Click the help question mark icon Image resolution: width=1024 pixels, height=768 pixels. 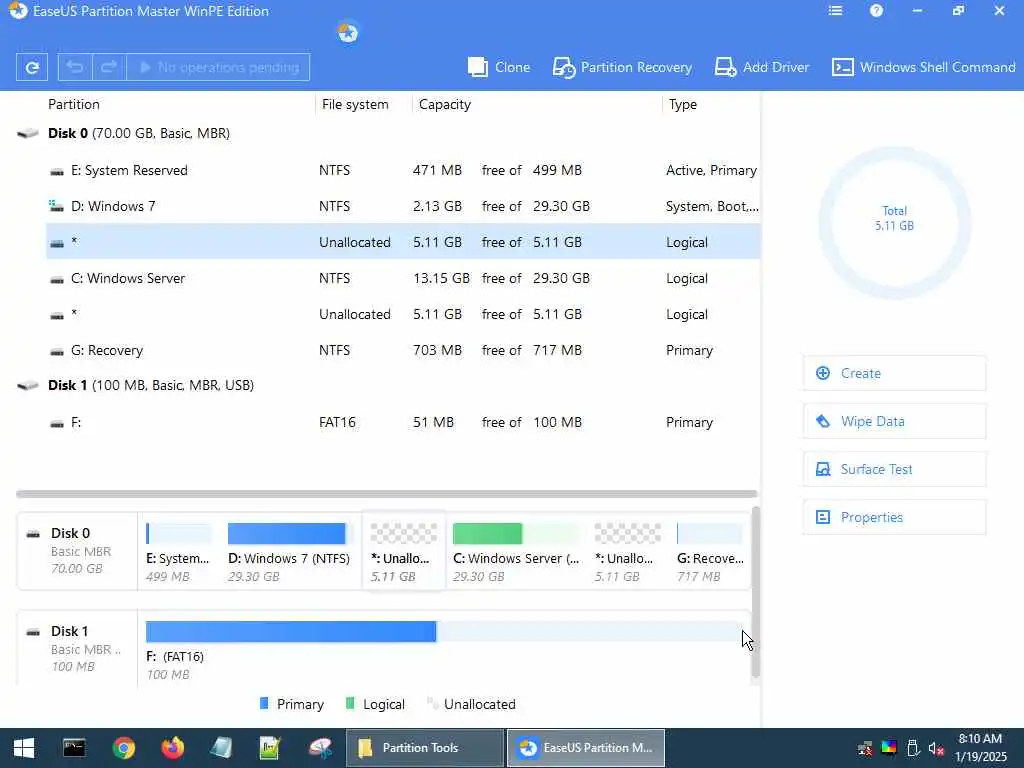click(876, 11)
